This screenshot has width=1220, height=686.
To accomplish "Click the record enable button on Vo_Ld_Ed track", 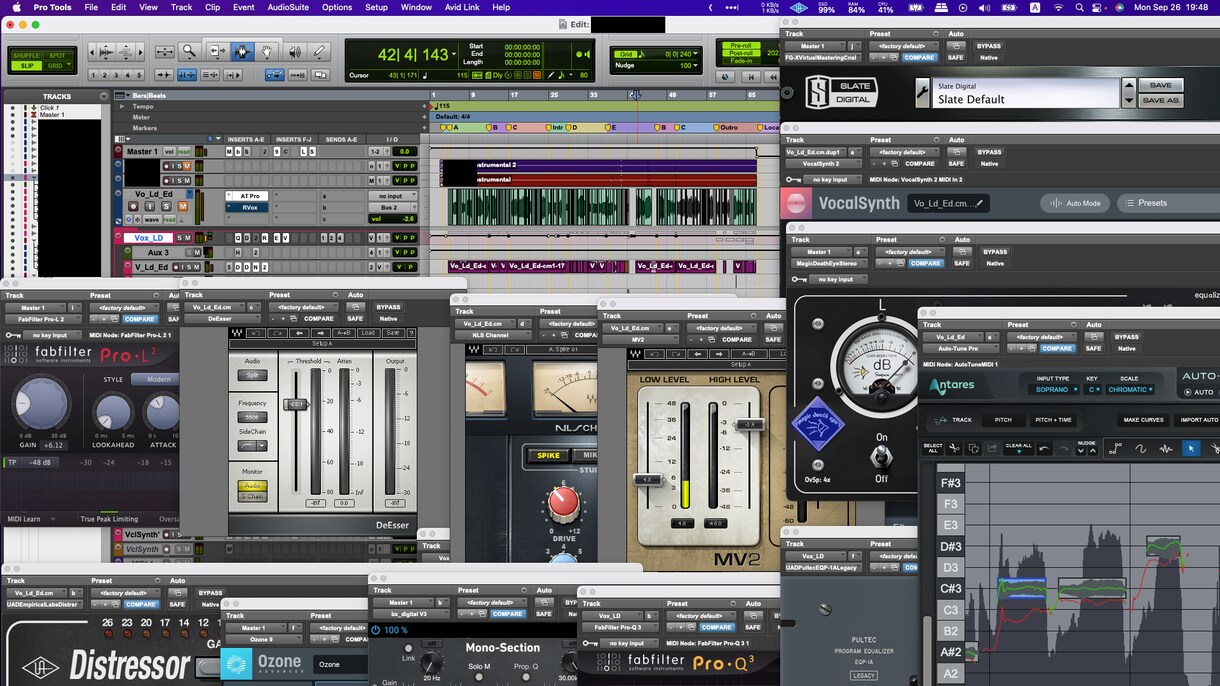I will point(134,207).
